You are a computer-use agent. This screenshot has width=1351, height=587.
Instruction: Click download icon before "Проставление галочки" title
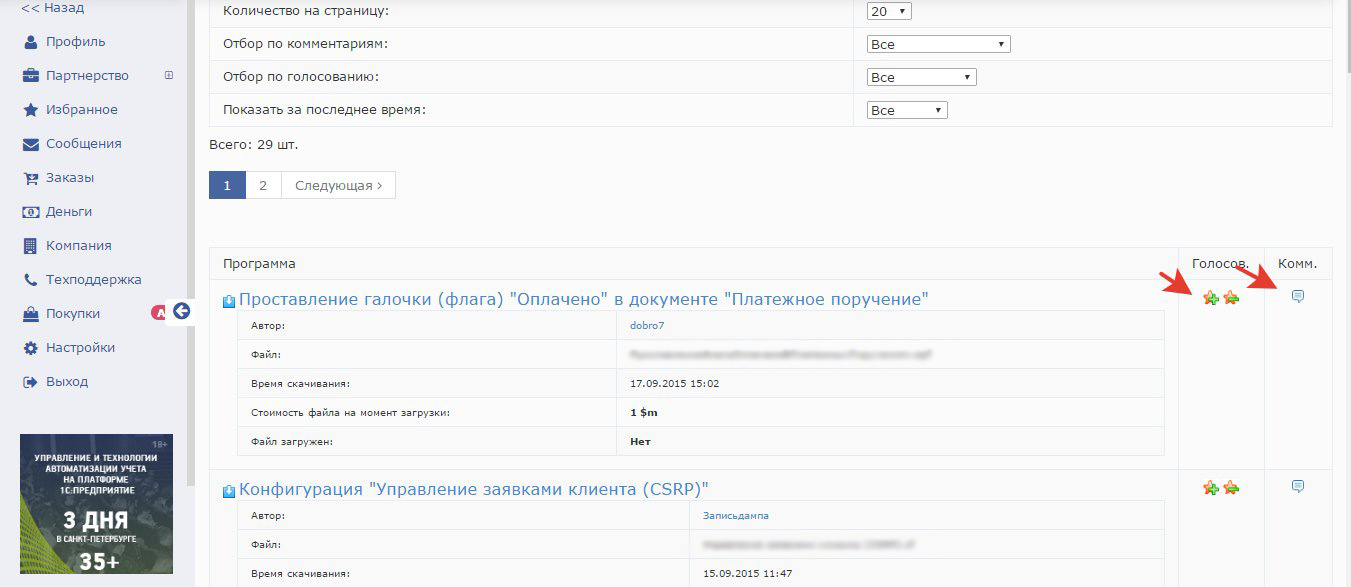[x=229, y=300]
